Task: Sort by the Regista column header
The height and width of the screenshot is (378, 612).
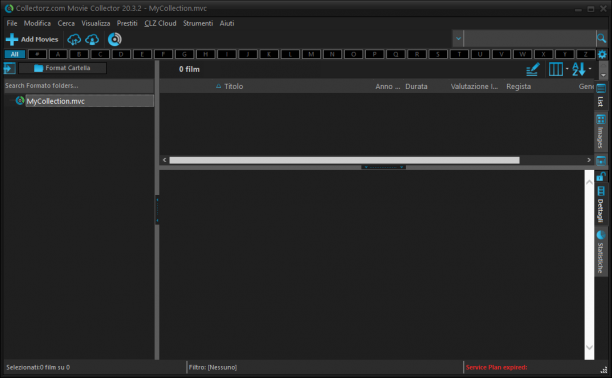Action: 518,86
